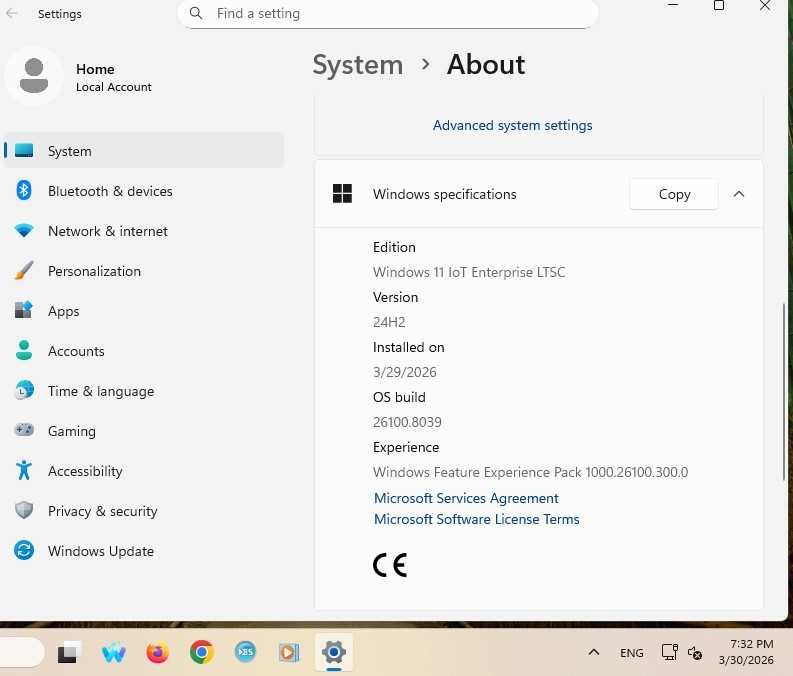
Task: Click the Accessibility figure icon
Action: point(24,470)
